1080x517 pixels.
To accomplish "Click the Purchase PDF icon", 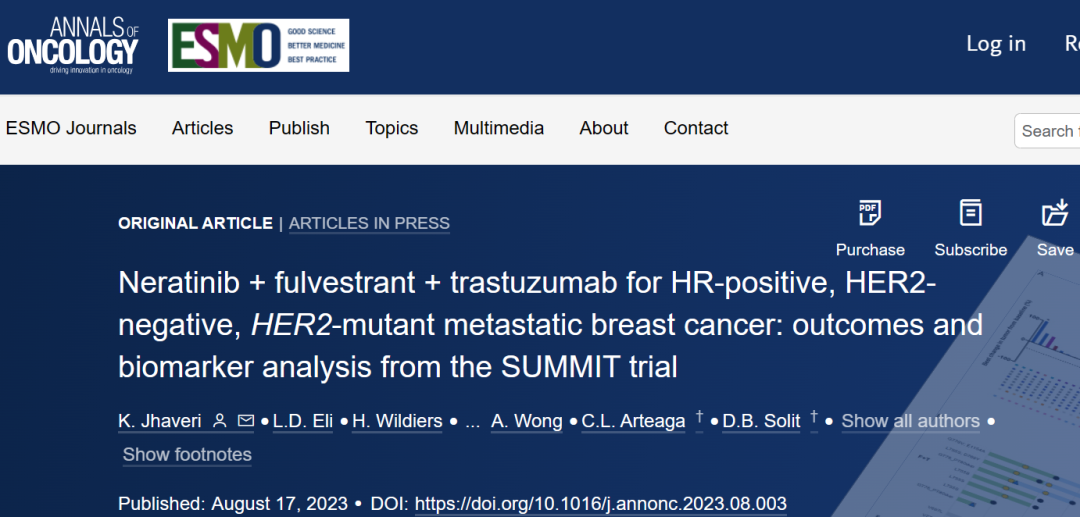I will coord(870,213).
